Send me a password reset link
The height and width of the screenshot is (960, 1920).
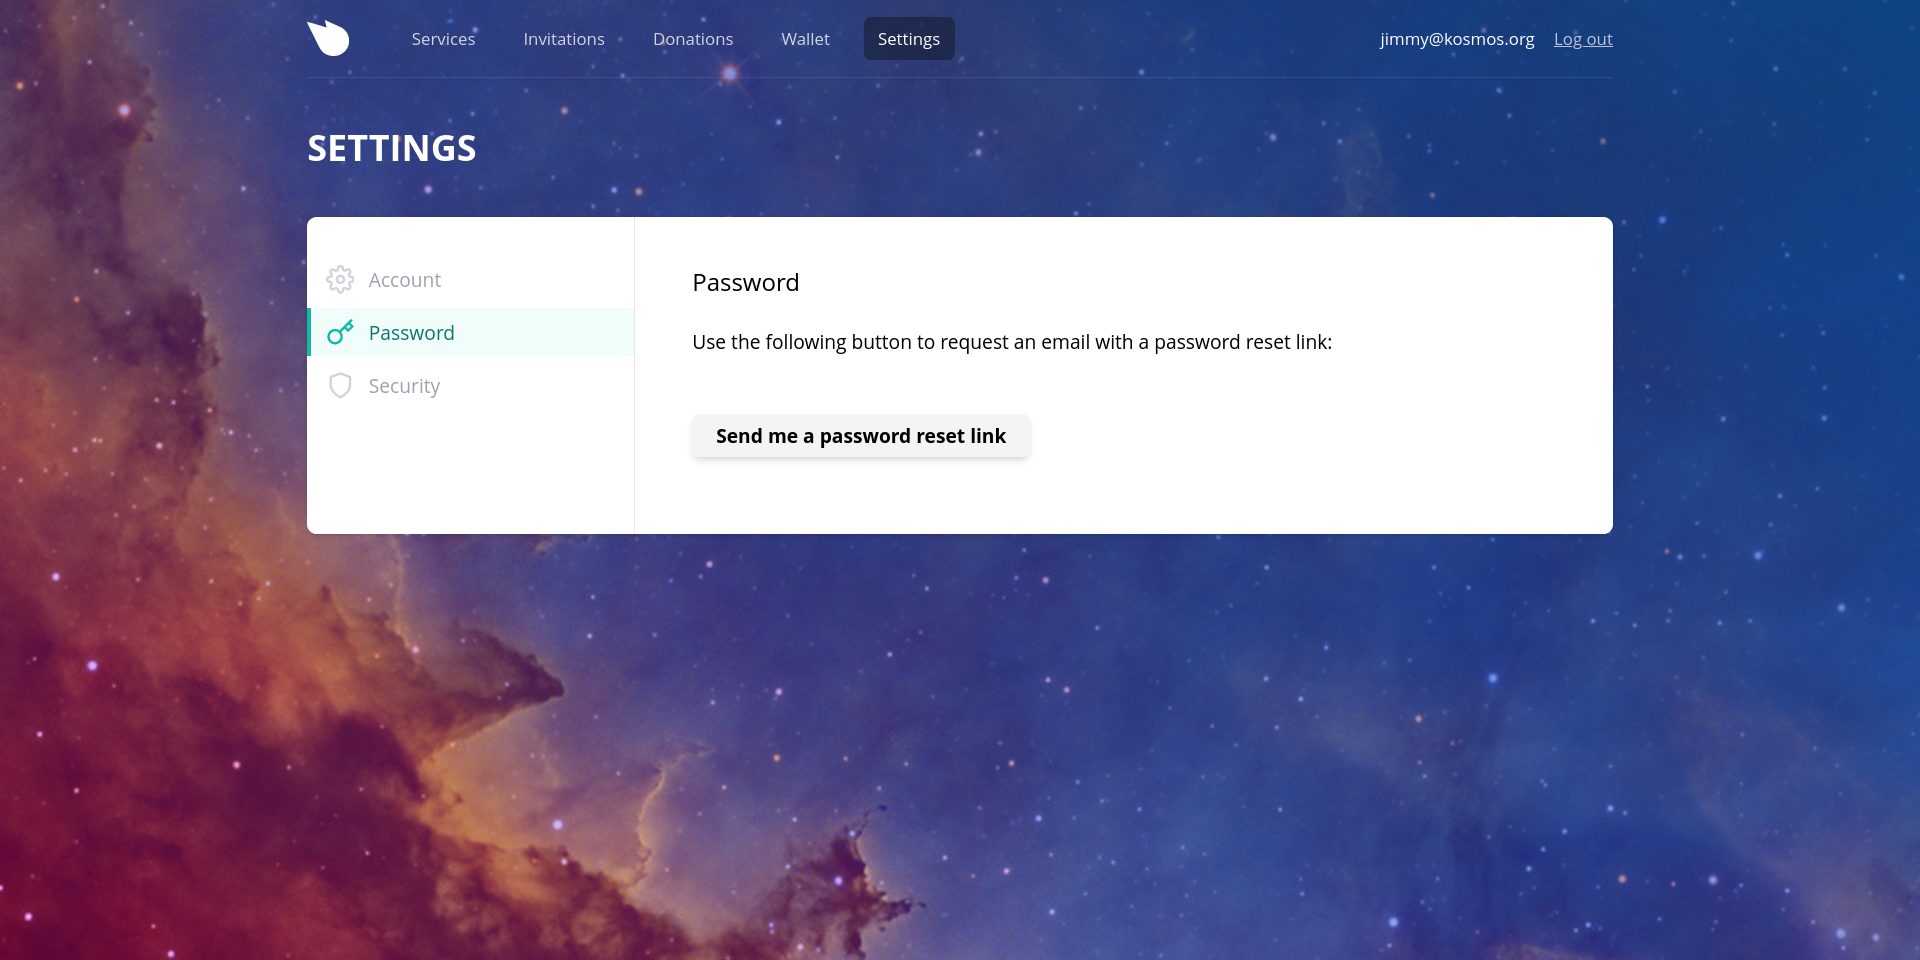point(861,436)
